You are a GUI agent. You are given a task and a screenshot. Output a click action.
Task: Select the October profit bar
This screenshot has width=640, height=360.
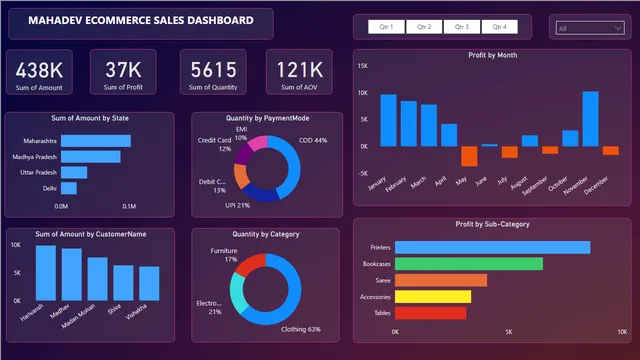tap(570, 138)
